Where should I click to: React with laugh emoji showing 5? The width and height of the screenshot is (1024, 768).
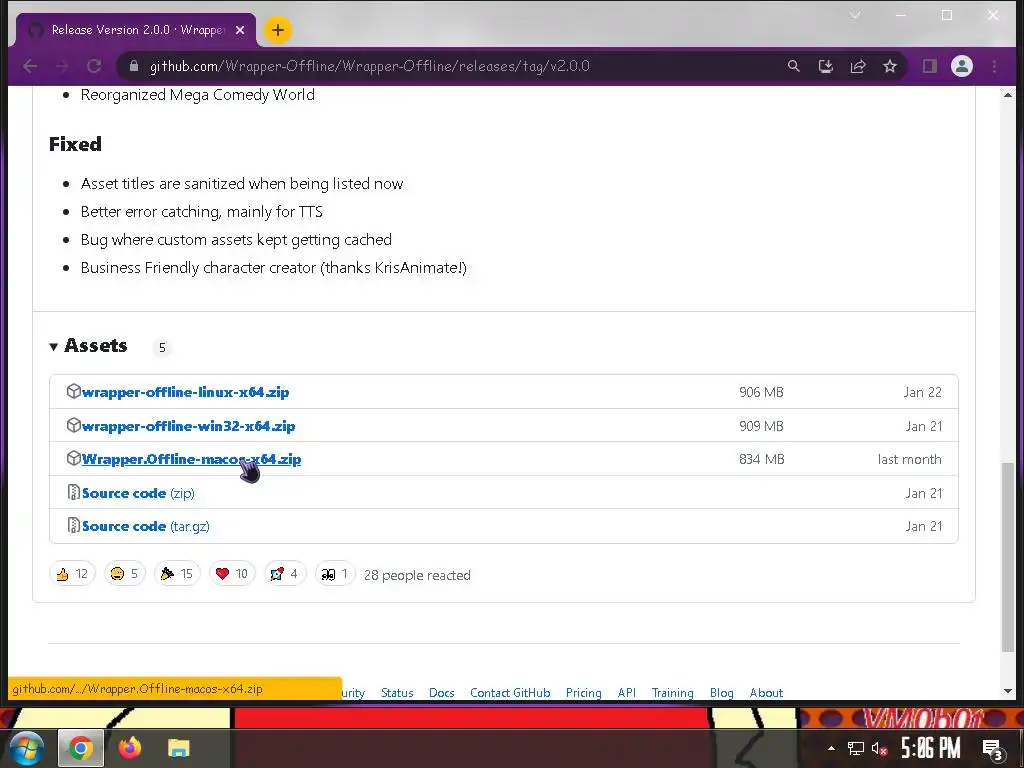[125, 573]
